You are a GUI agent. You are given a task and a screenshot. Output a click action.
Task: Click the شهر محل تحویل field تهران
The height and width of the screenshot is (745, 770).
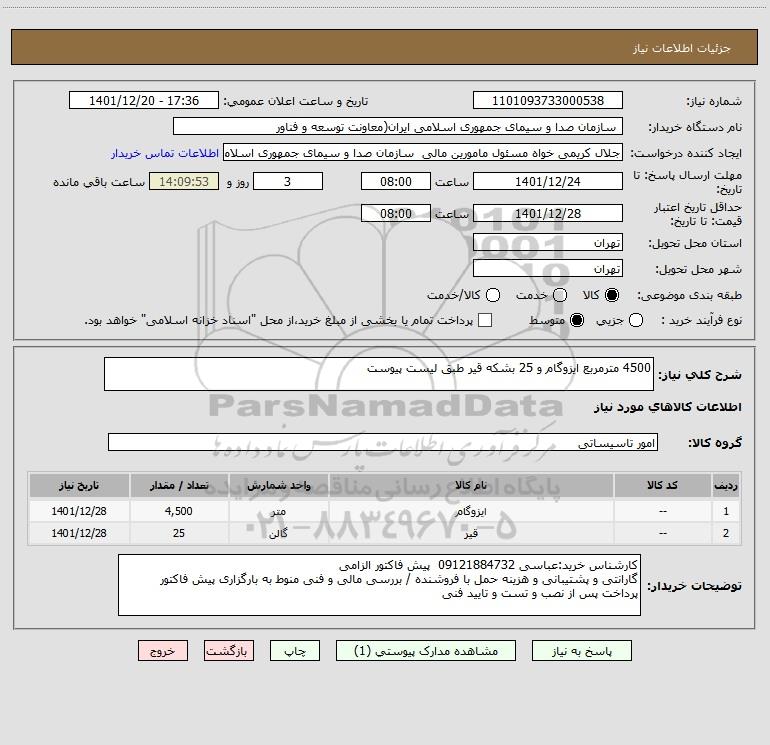[548, 269]
